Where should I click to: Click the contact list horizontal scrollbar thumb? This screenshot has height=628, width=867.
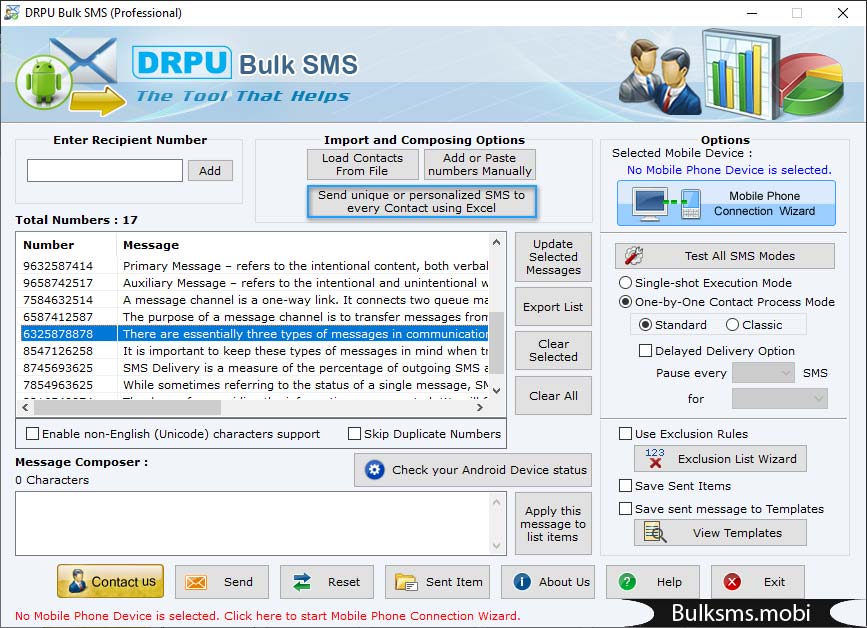[127, 408]
